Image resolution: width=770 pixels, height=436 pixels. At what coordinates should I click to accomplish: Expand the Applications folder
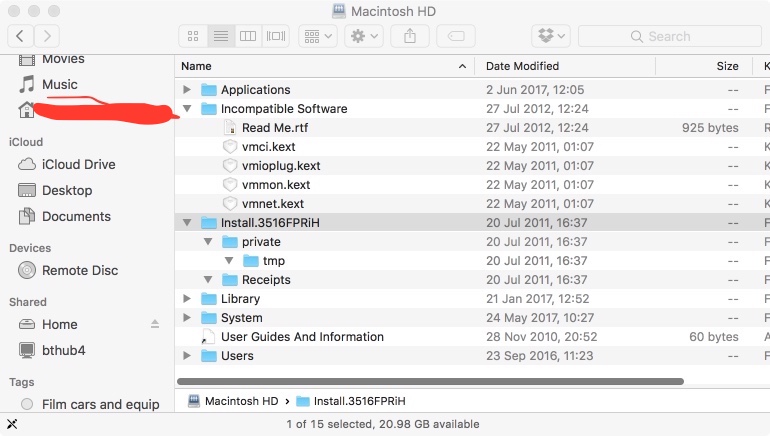click(x=187, y=89)
